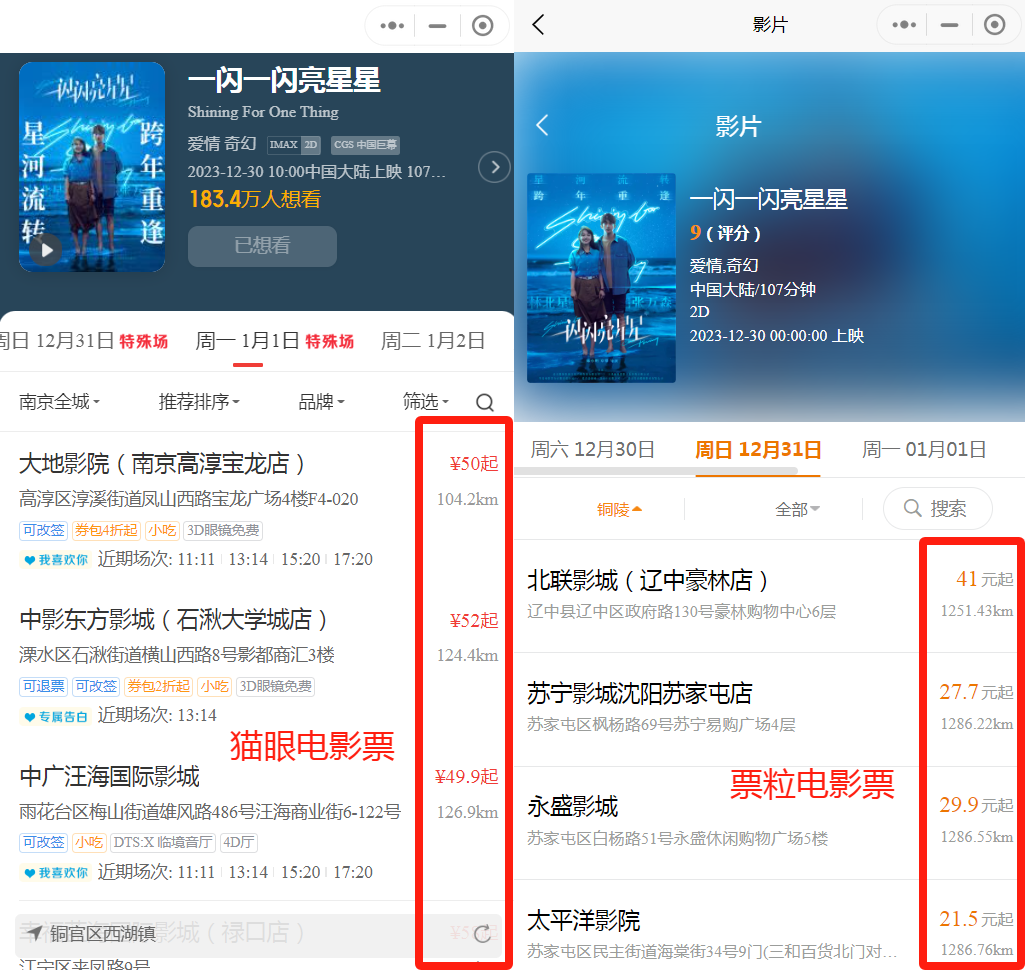Click 27.7元起 price for 苏宁影城

coord(977,692)
